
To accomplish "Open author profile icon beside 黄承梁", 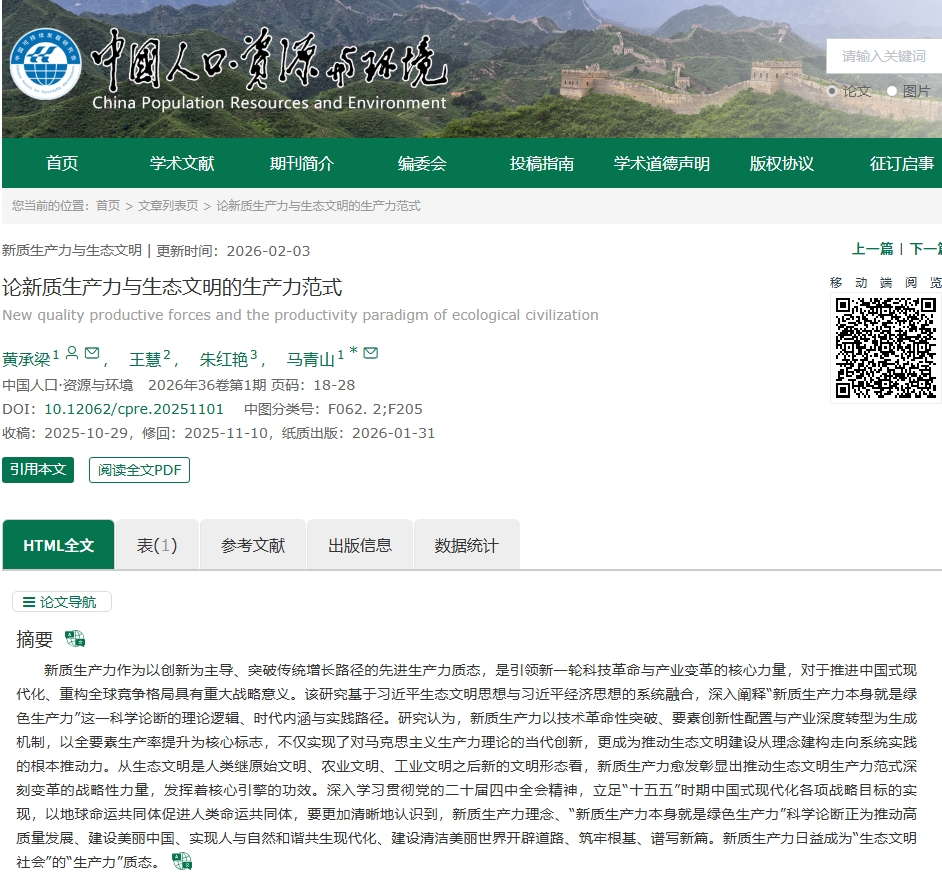I will (x=72, y=353).
